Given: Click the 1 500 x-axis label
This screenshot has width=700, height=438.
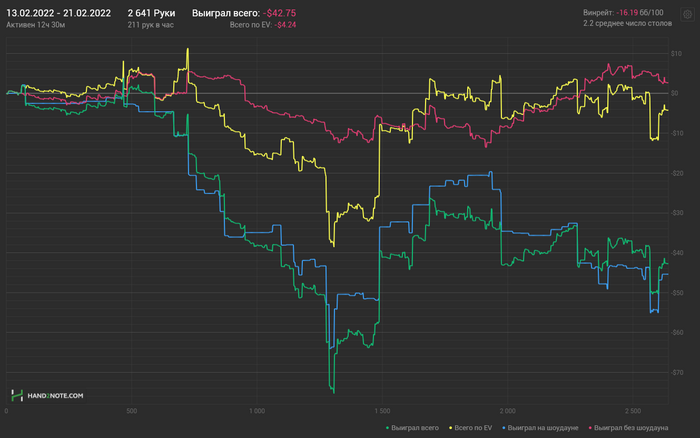Looking at the screenshot, I should pyautogui.click(x=382, y=411).
